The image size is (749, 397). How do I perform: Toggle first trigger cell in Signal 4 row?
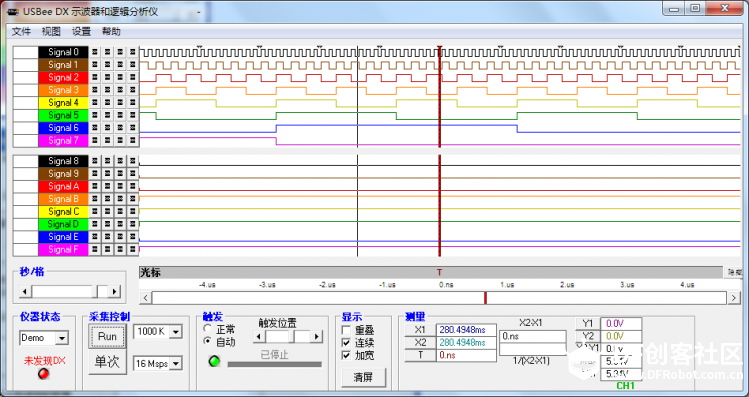coord(95,103)
